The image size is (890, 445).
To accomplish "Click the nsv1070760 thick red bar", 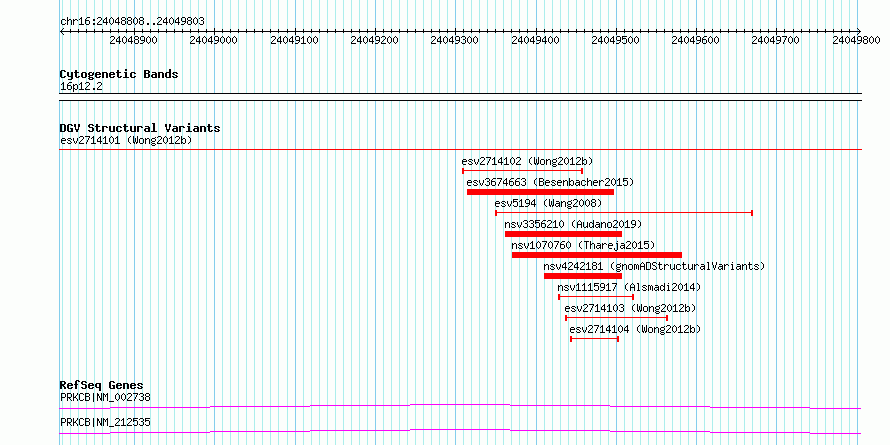I will point(597,255).
